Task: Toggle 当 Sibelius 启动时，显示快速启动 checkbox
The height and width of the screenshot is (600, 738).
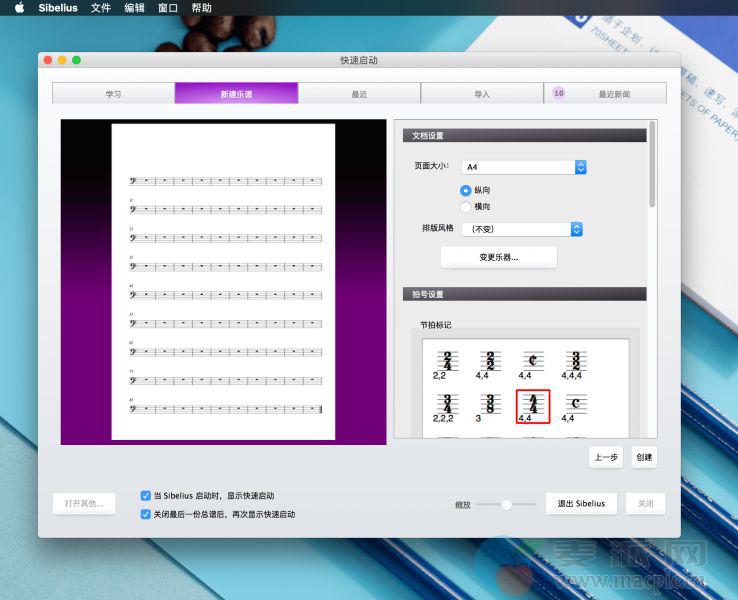Action: tap(147, 495)
